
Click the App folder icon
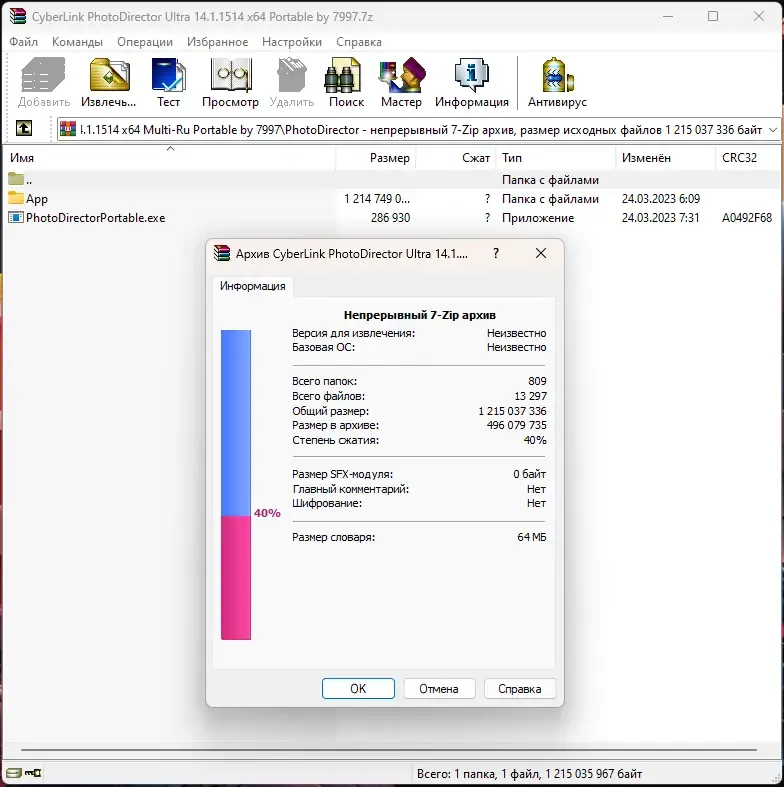(x=16, y=198)
